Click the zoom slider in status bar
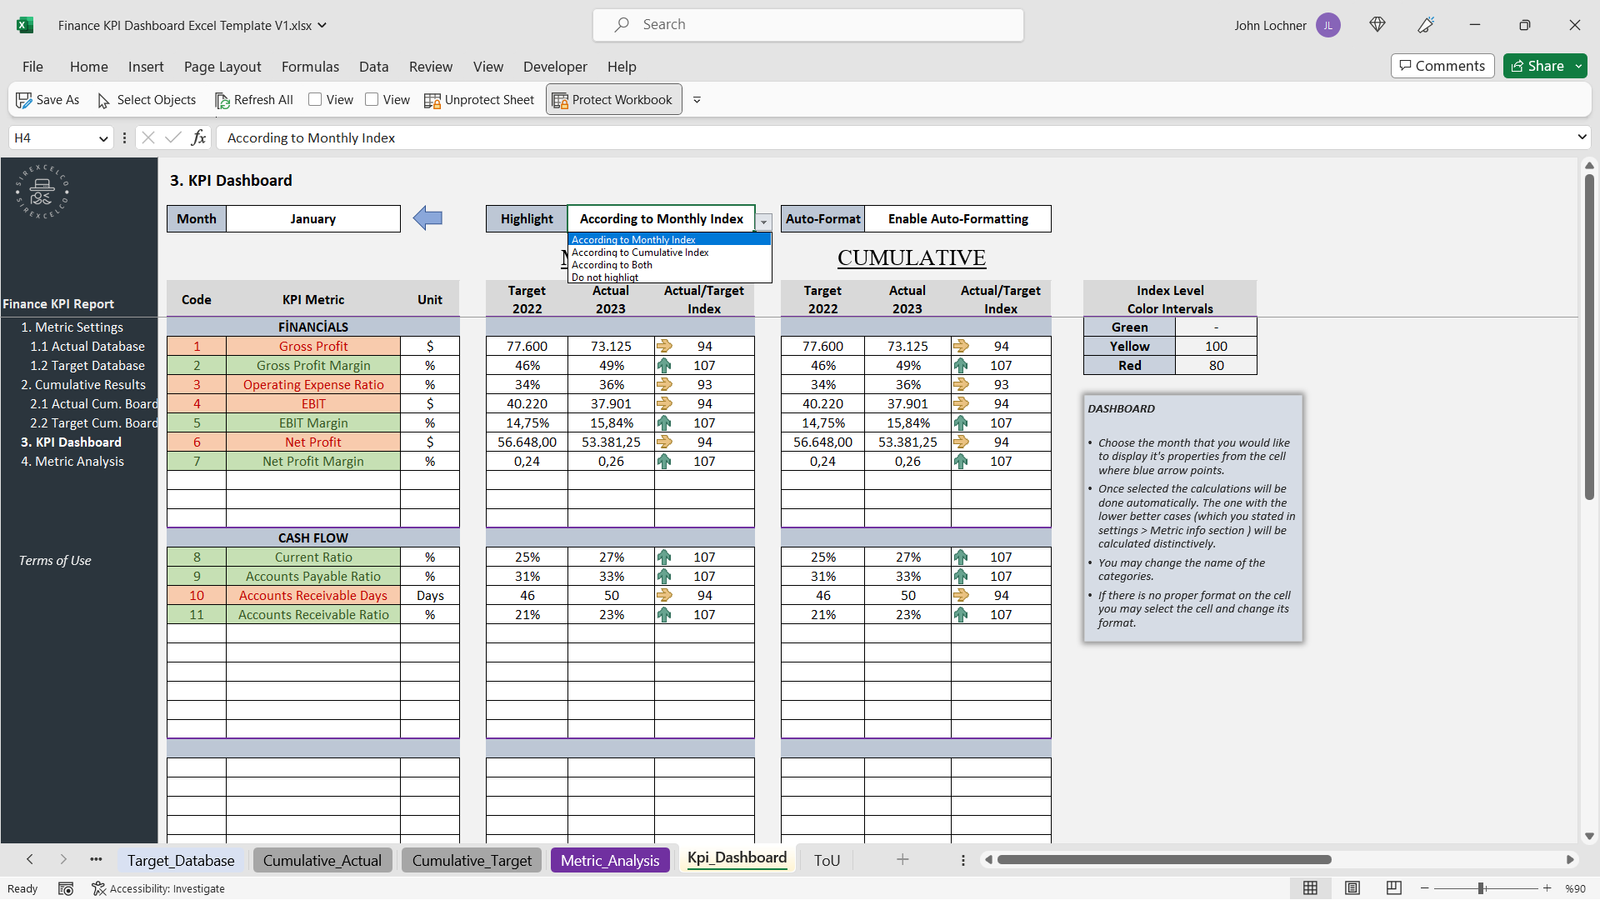 (1481, 888)
